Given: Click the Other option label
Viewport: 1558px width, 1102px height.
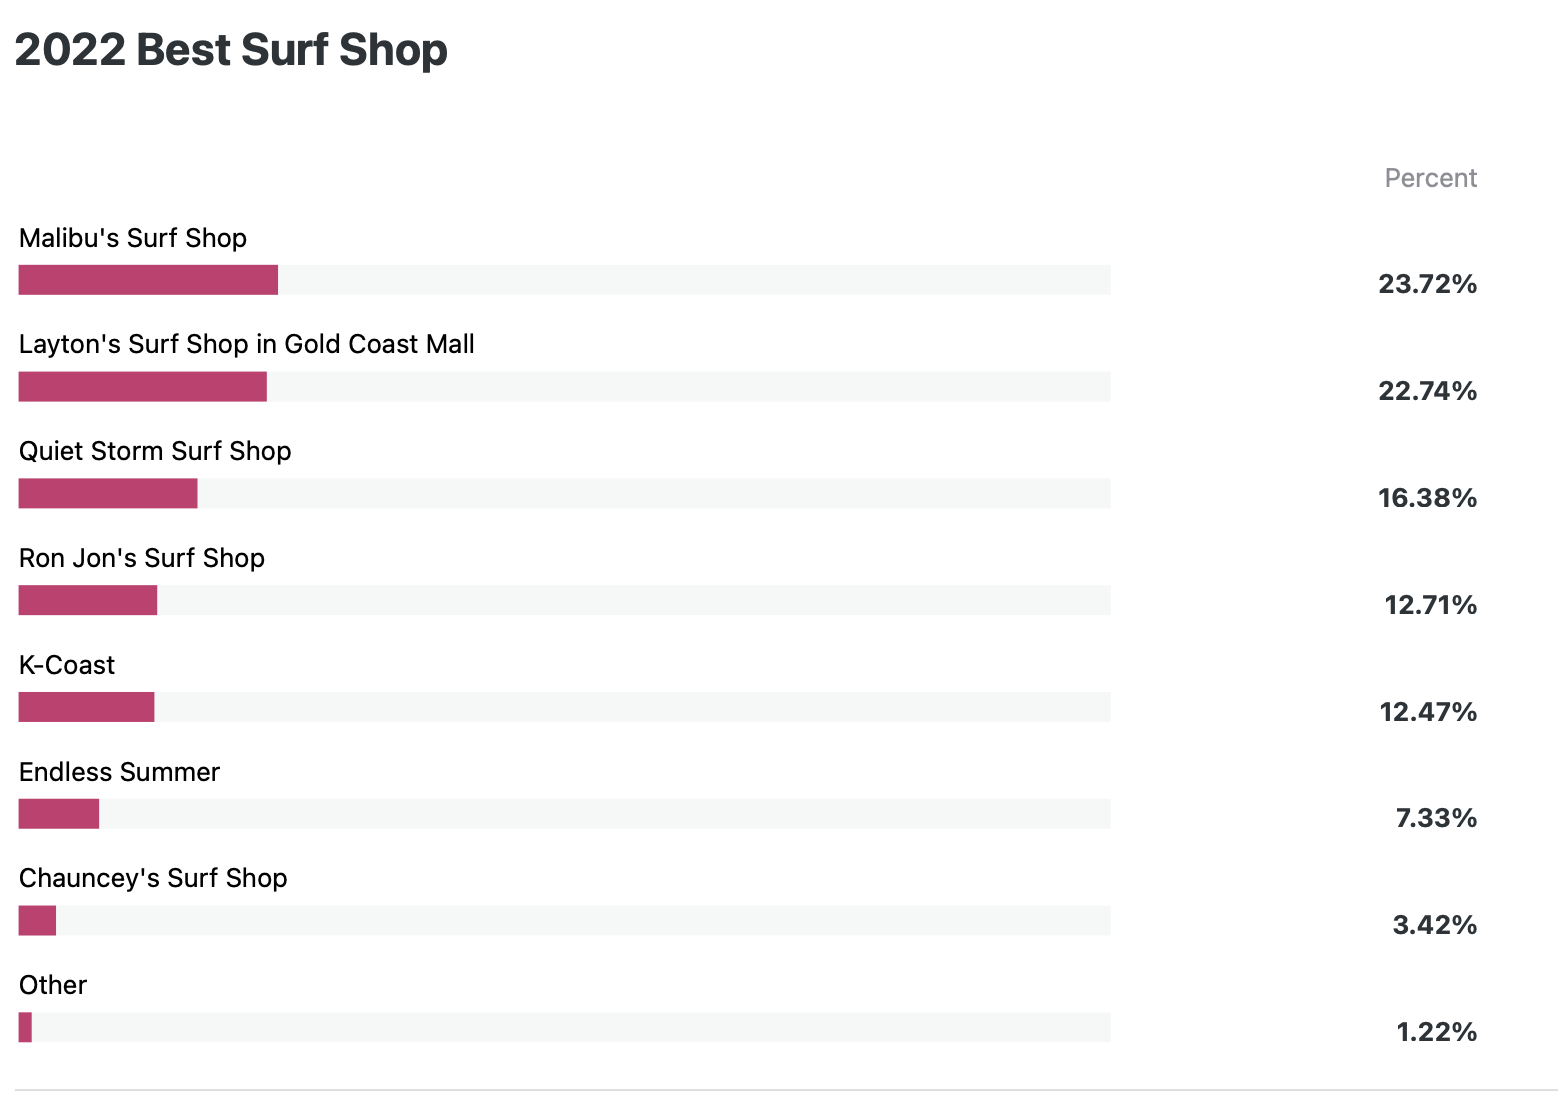Looking at the screenshot, I should 53,985.
